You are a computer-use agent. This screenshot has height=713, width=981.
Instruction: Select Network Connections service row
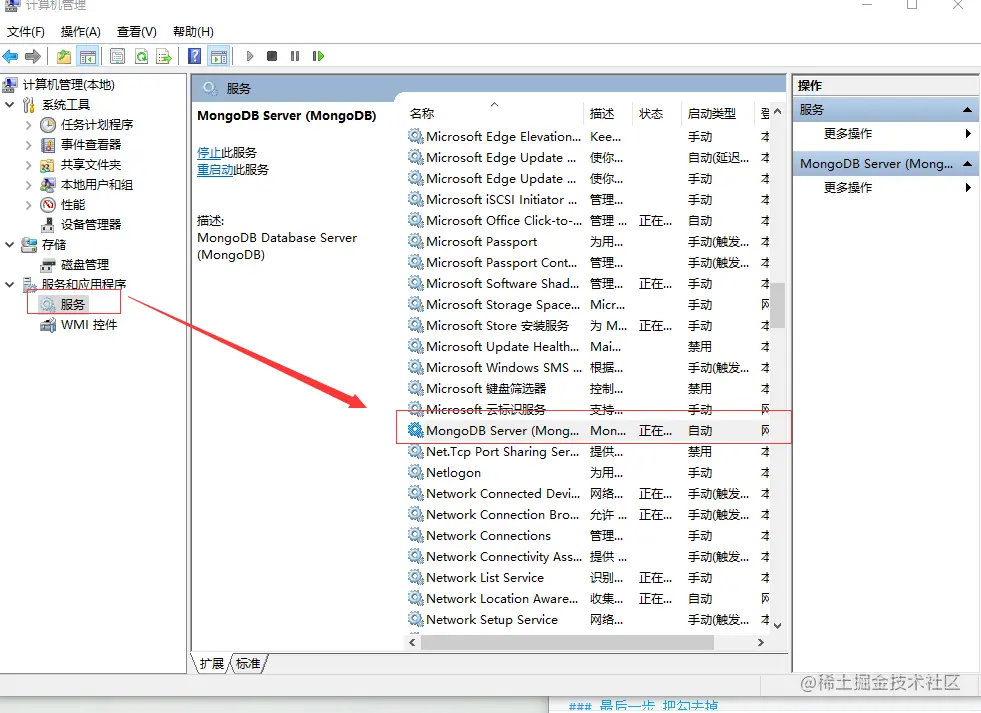click(588, 535)
